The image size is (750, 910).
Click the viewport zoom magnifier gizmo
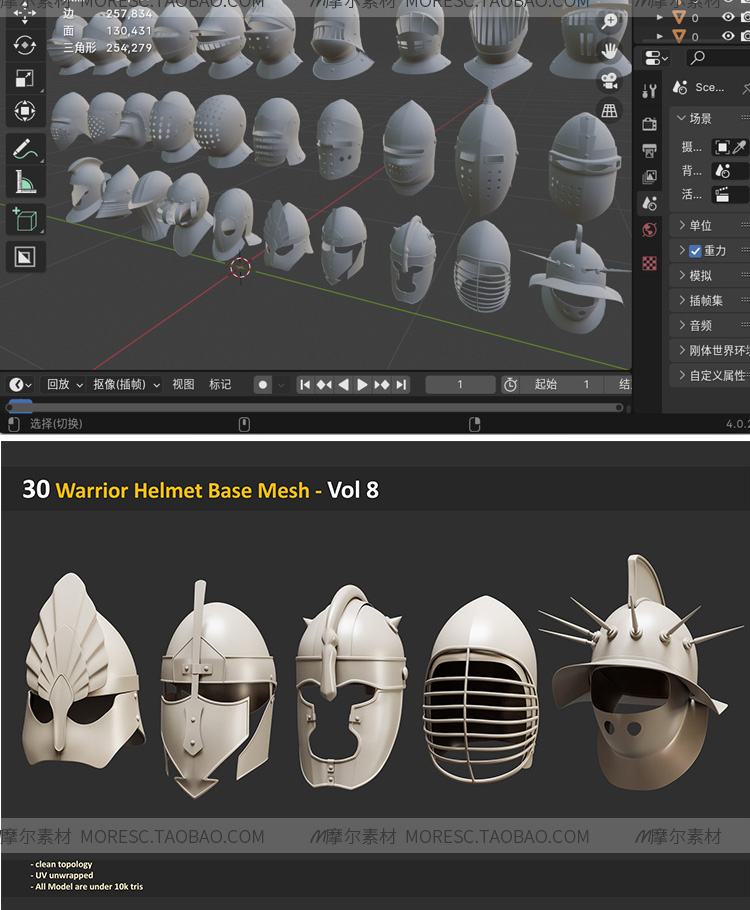click(x=609, y=21)
